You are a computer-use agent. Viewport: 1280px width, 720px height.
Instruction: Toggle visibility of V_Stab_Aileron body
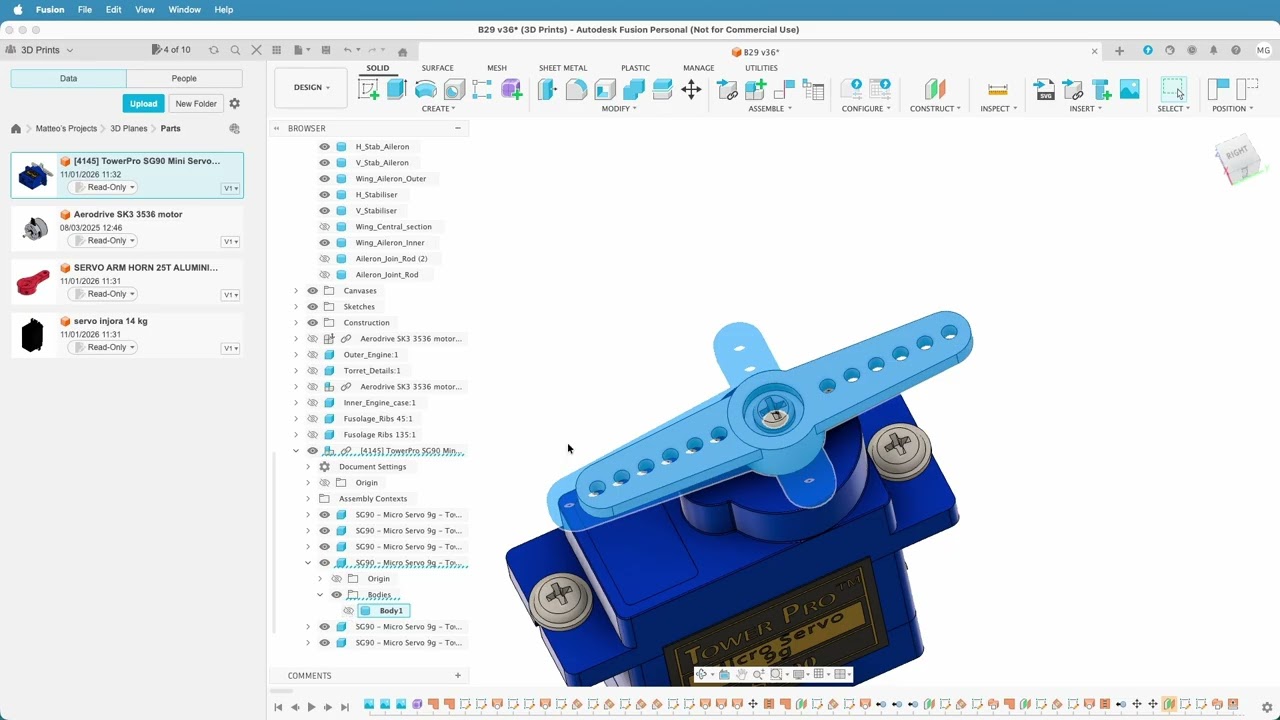324,163
